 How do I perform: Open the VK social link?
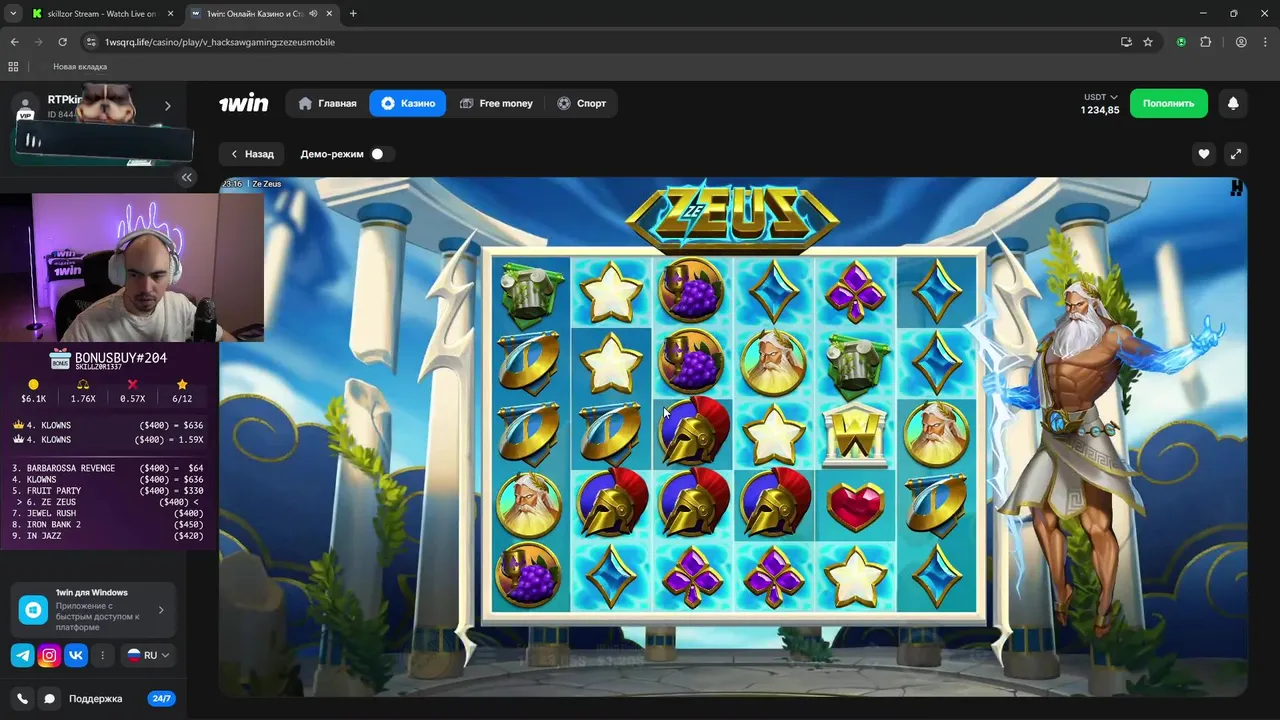coord(76,656)
